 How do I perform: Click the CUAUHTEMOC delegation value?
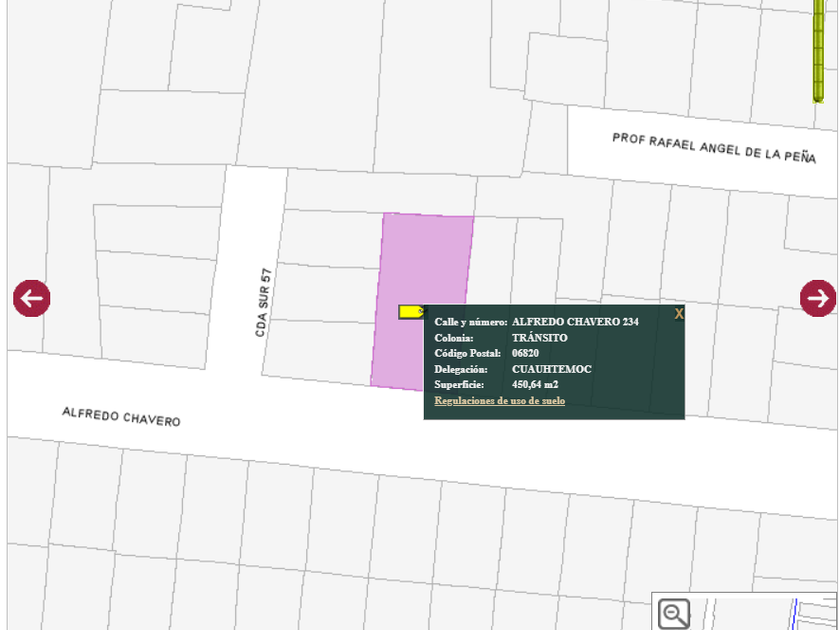[x=551, y=369]
